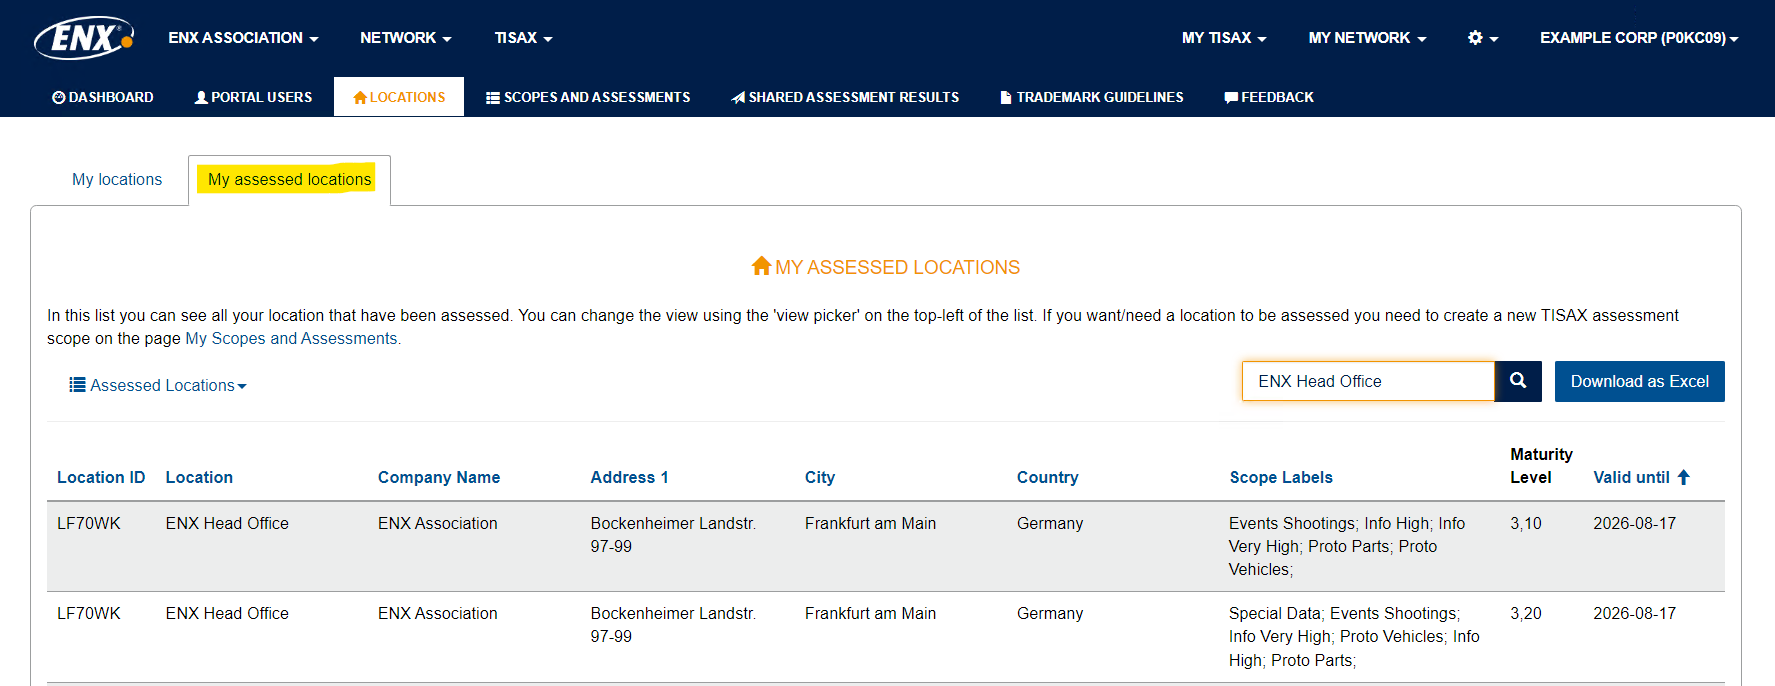The height and width of the screenshot is (686, 1775).
Task: Open Shared Assessment Results plane icon
Action: pyautogui.click(x=738, y=97)
